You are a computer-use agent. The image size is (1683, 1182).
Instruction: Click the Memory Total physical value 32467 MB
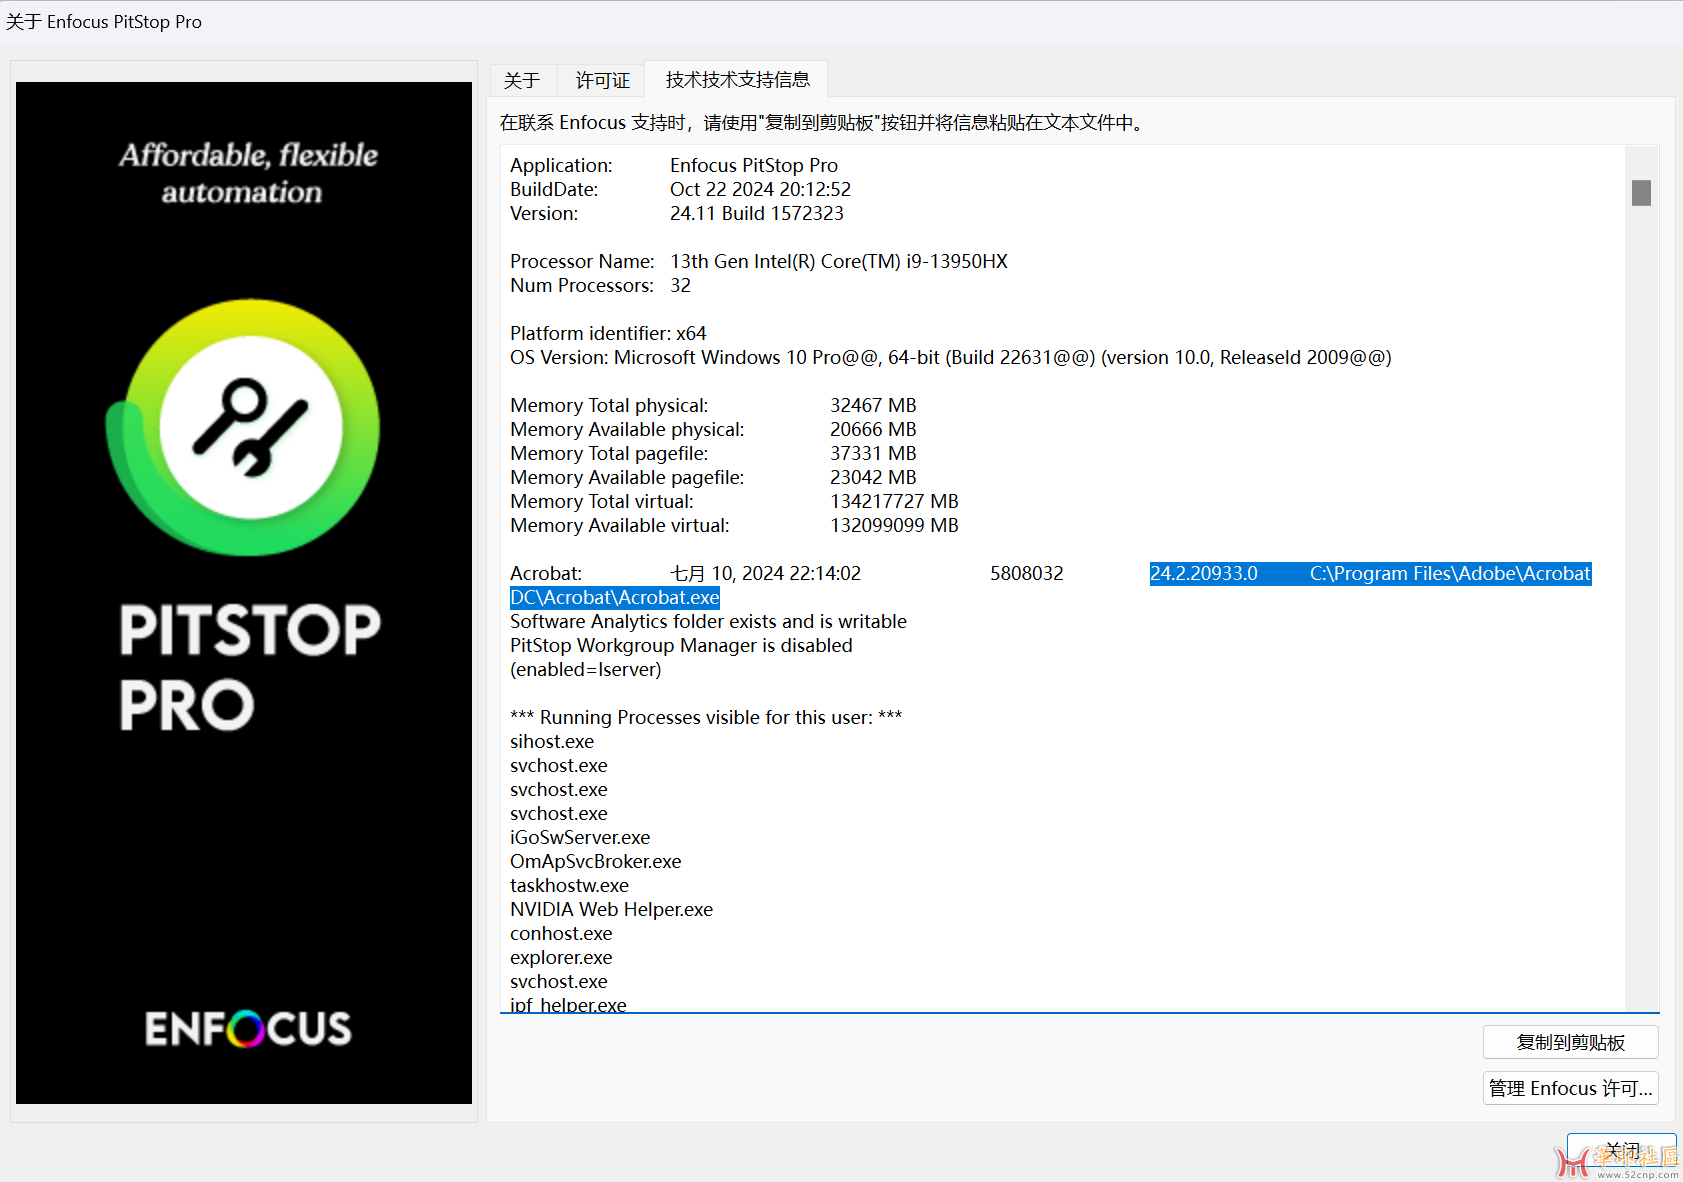point(872,405)
